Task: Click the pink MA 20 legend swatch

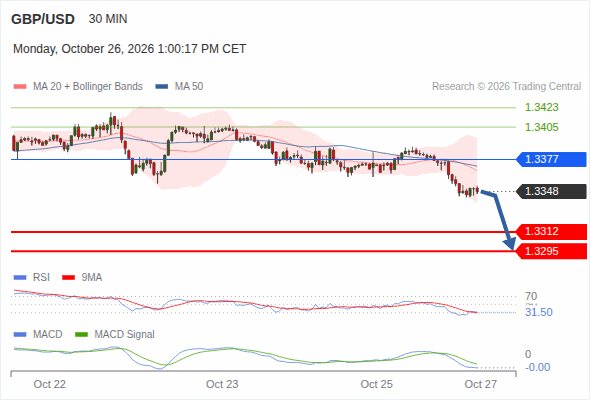Action: [x=20, y=87]
